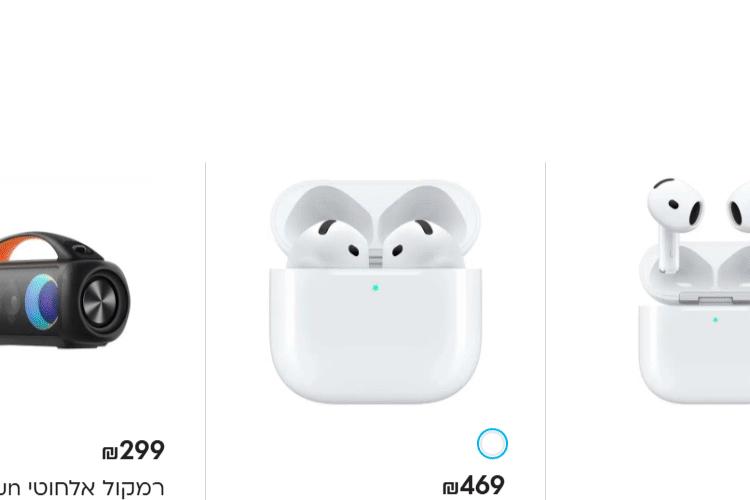The height and width of the screenshot is (500, 750).
Task: Click the round metallic woofer on speaker
Action: (x=99, y=302)
